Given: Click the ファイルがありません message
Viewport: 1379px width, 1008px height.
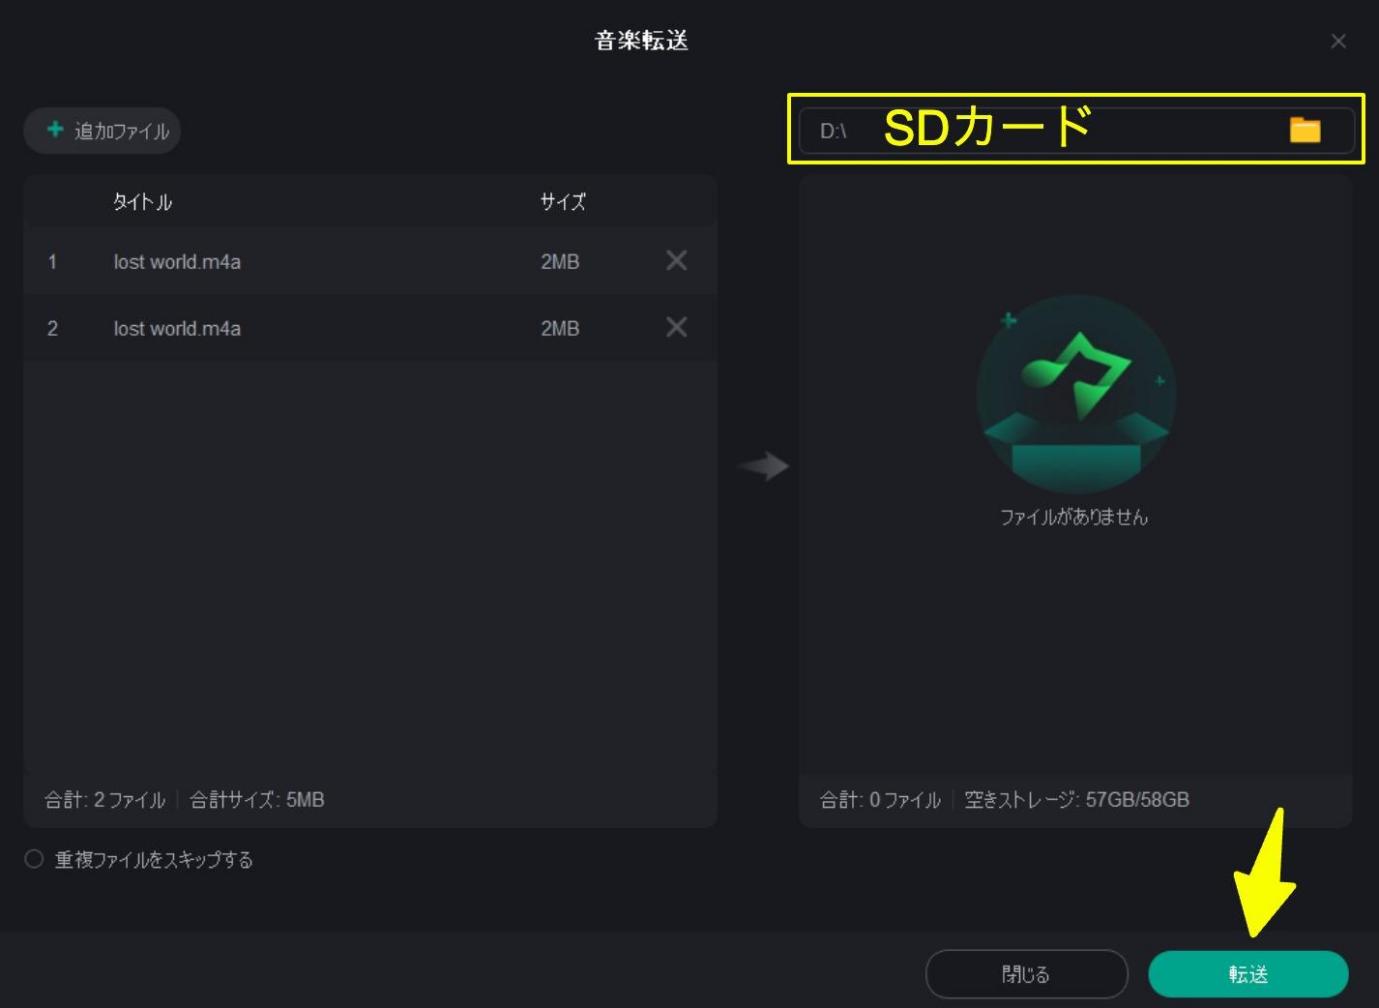Looking at the screenshot, I should tap(1074, 517).
